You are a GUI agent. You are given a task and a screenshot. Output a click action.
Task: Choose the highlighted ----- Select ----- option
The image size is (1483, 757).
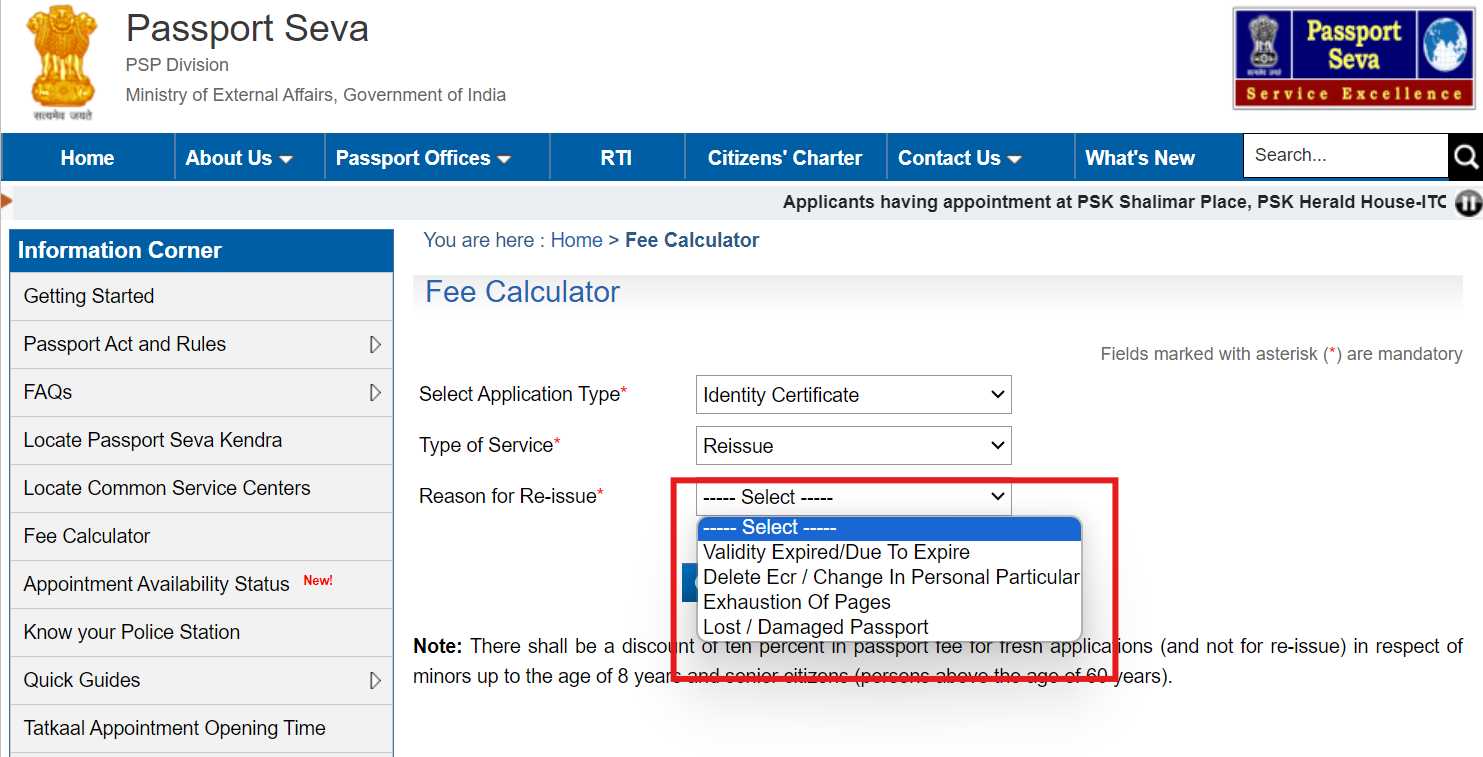889,528
